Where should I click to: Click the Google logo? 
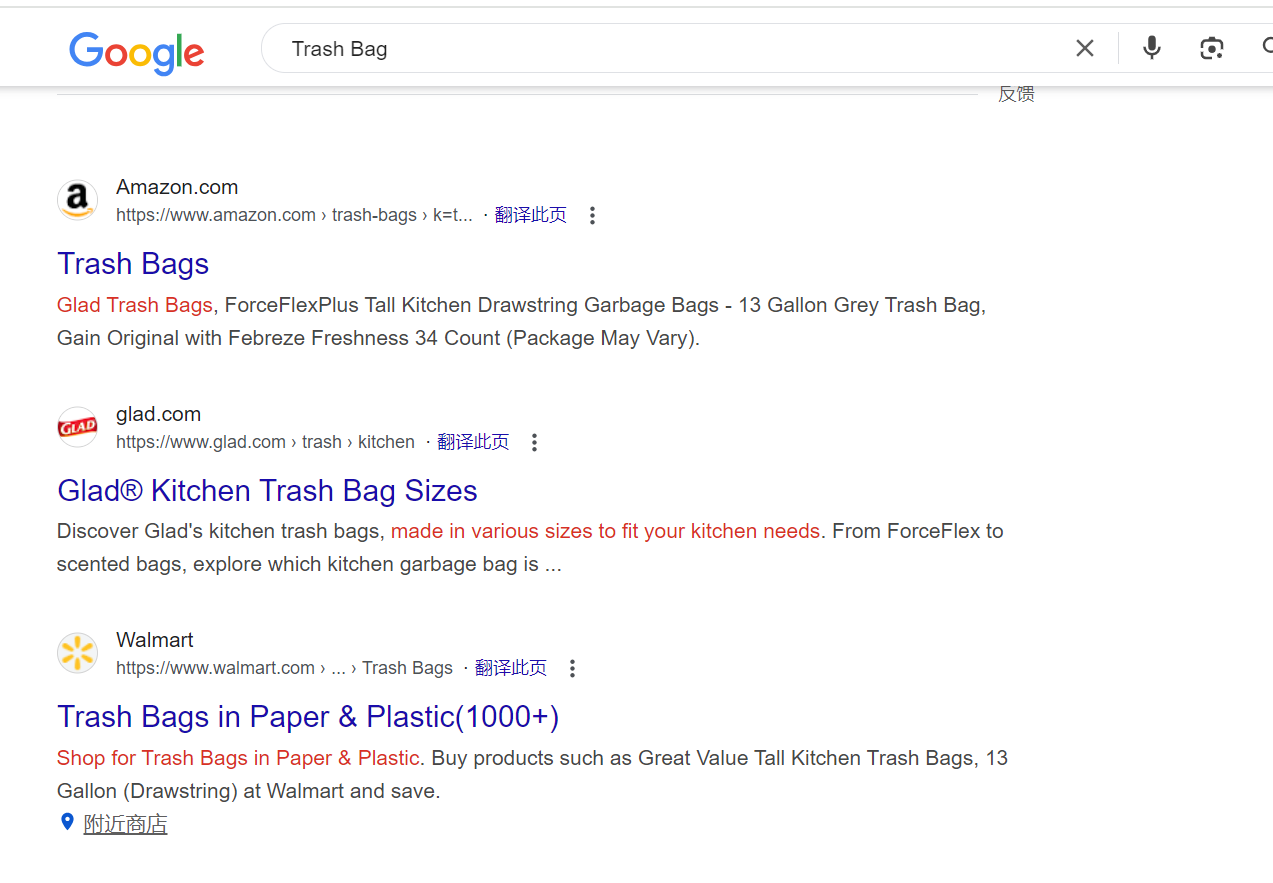coord(137,52)
